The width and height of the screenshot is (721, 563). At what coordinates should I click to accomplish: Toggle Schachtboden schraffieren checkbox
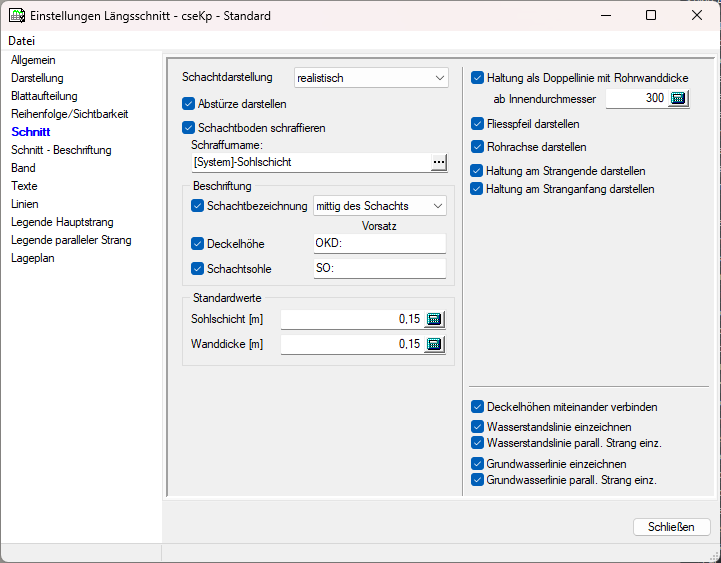coord(189,128)
